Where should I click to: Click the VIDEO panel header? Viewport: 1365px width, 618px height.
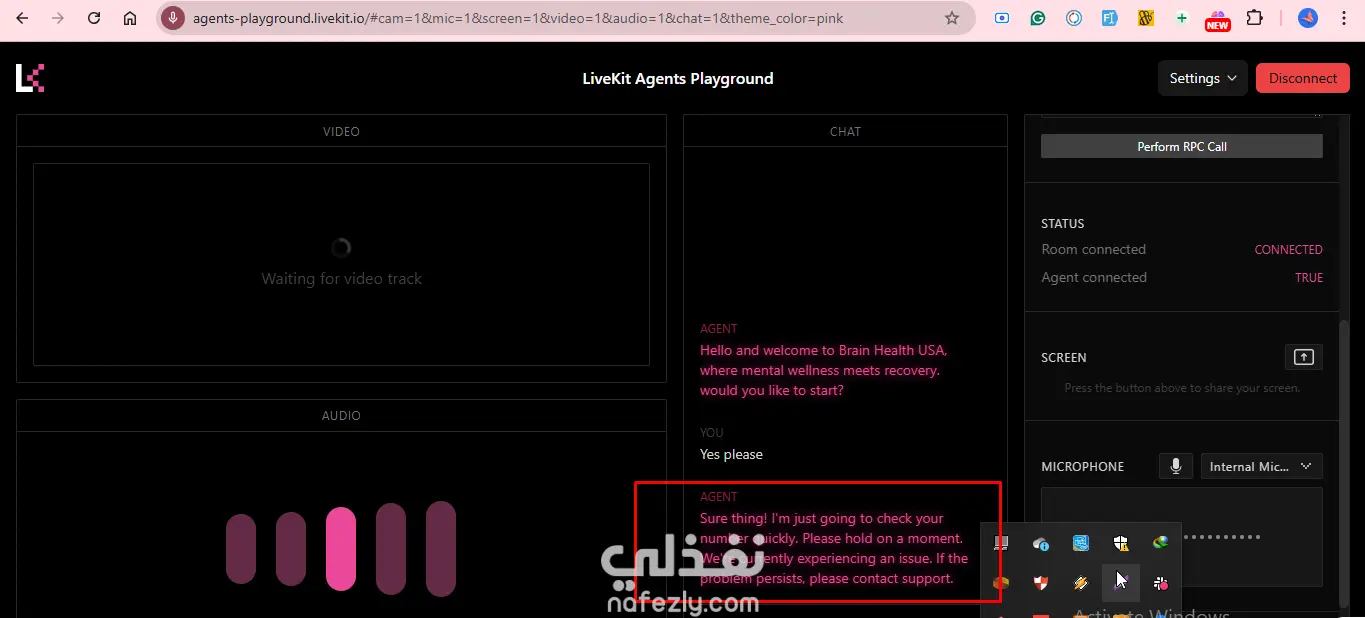pos(341,131)
